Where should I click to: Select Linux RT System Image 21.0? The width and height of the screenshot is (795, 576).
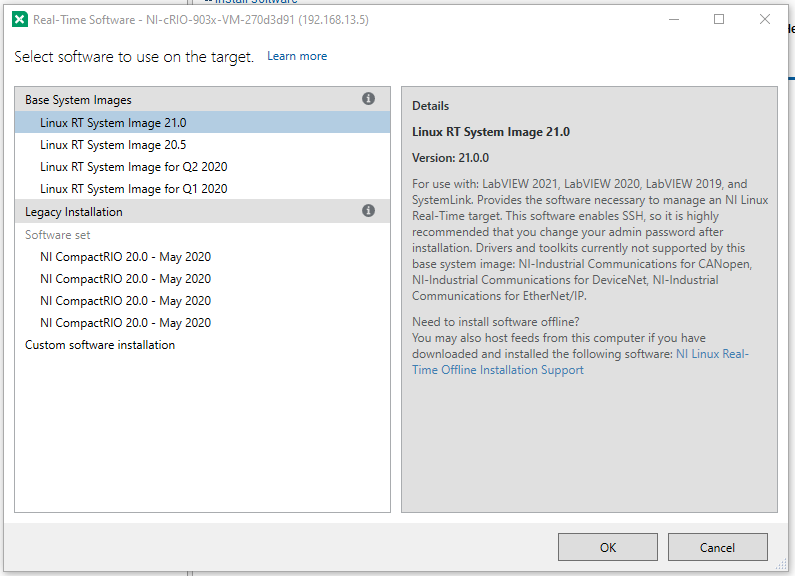pyautogui.click(x=202, y=123)
